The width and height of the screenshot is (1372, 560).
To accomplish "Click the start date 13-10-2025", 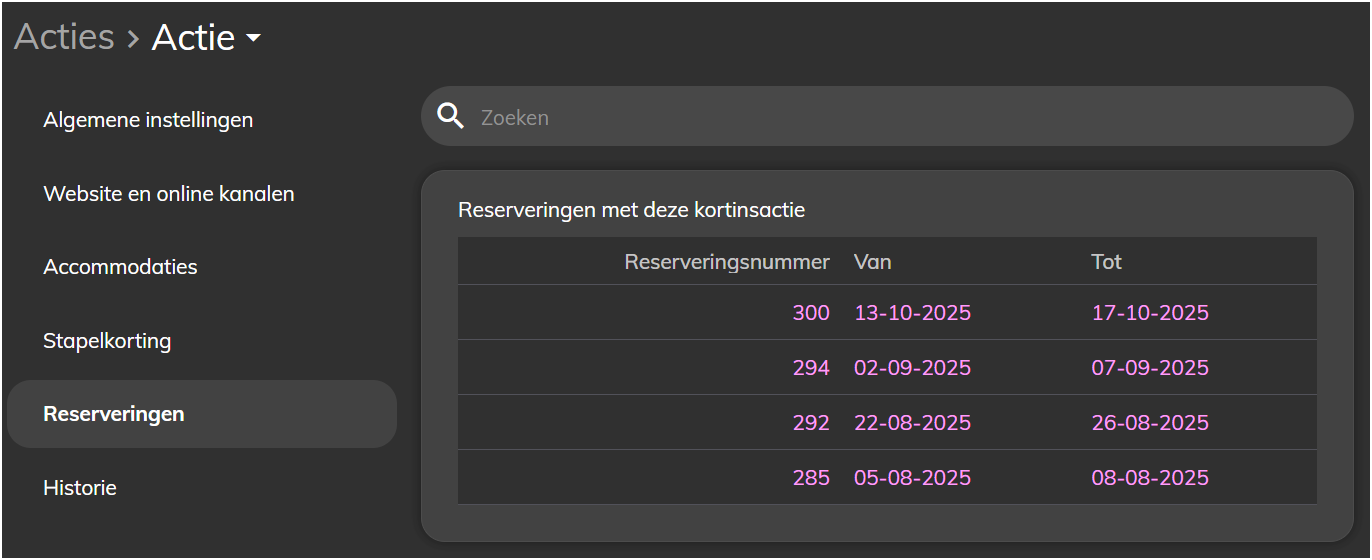I will click(912, 313).
